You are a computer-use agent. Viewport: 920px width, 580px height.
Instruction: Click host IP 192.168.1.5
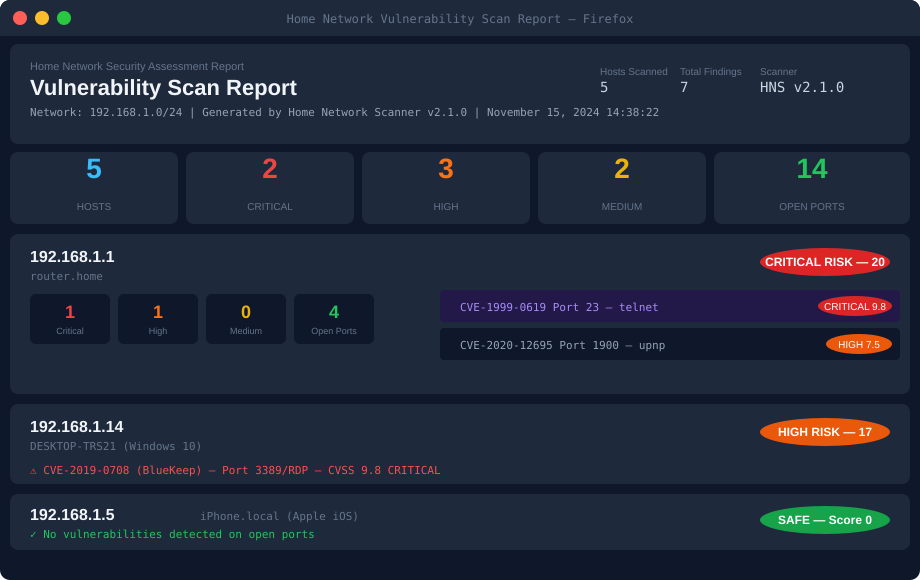click(x=72, y=515)
